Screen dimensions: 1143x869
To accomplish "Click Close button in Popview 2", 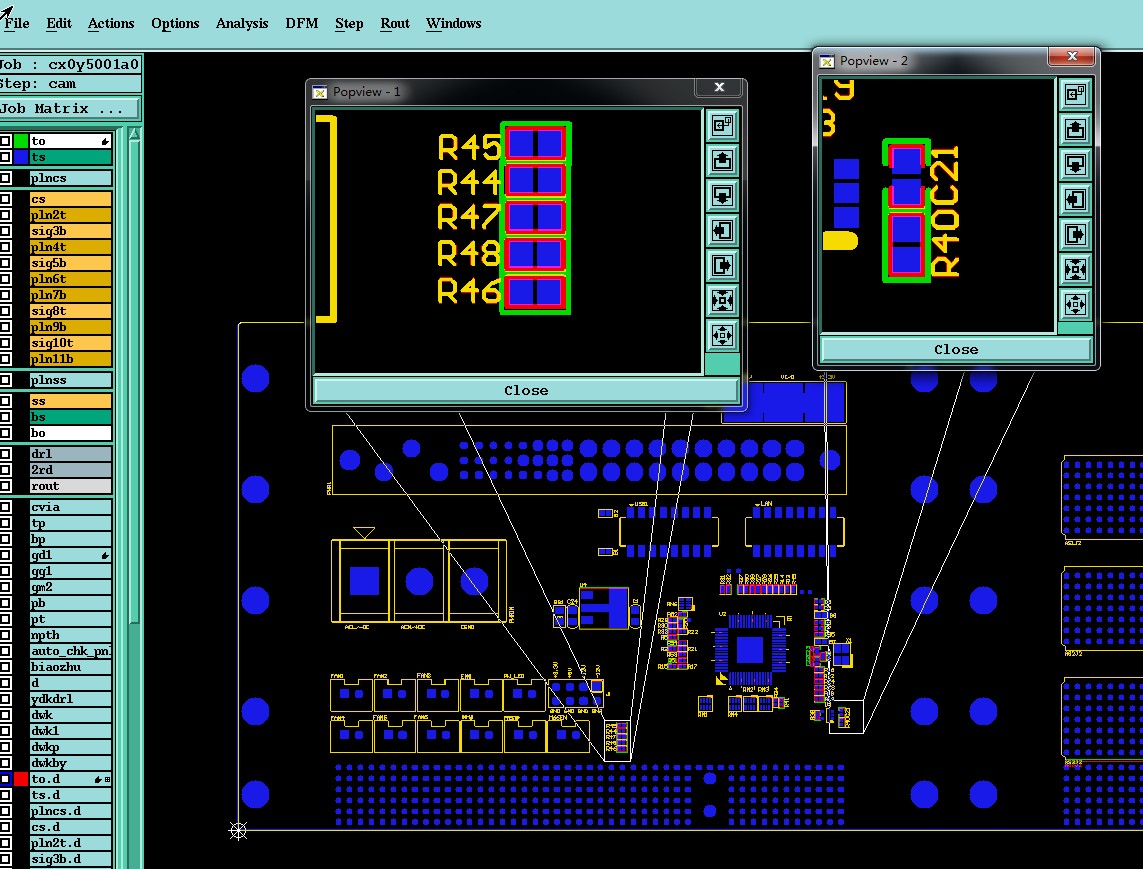I will (x=956, y=349).
